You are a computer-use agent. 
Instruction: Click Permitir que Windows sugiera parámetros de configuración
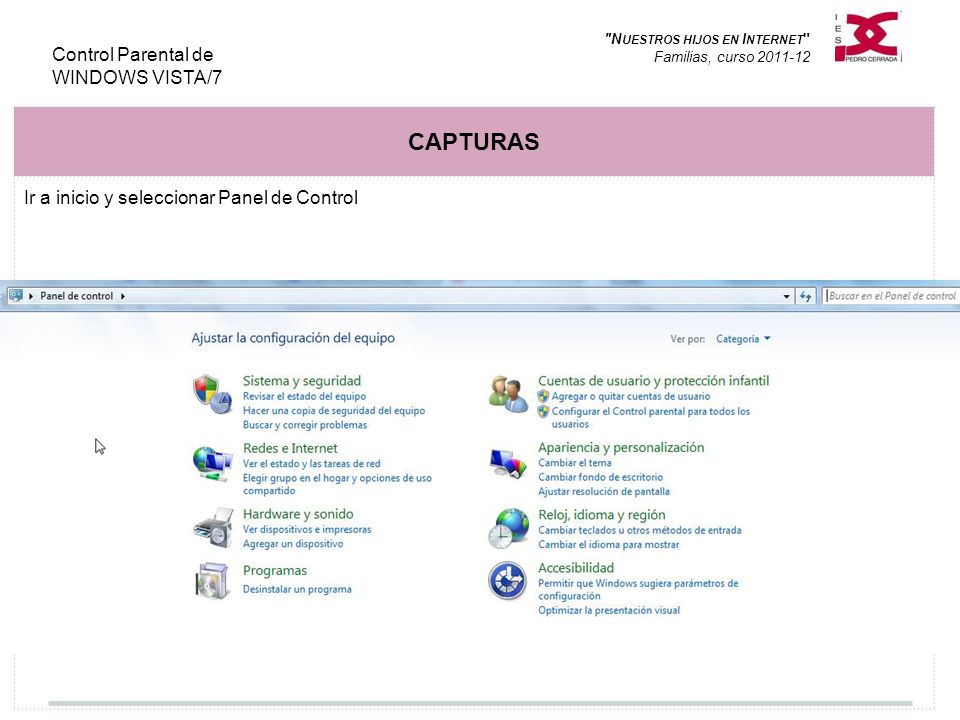(638, 590)
